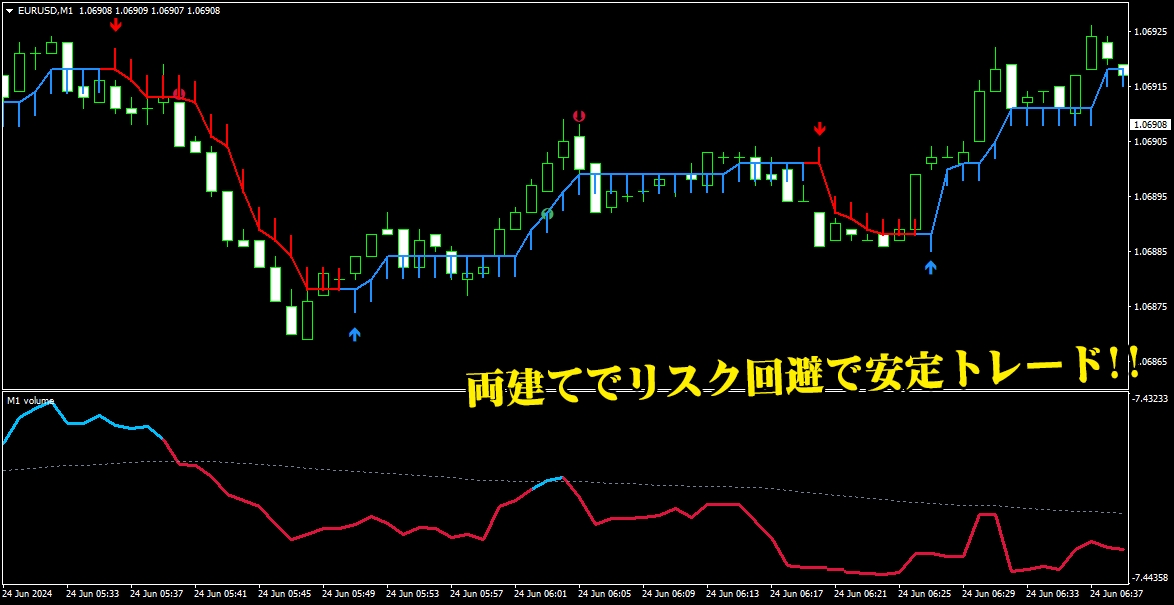Click the red sell arrow near 06:17
1174x605 pixels.
point(820,129)
